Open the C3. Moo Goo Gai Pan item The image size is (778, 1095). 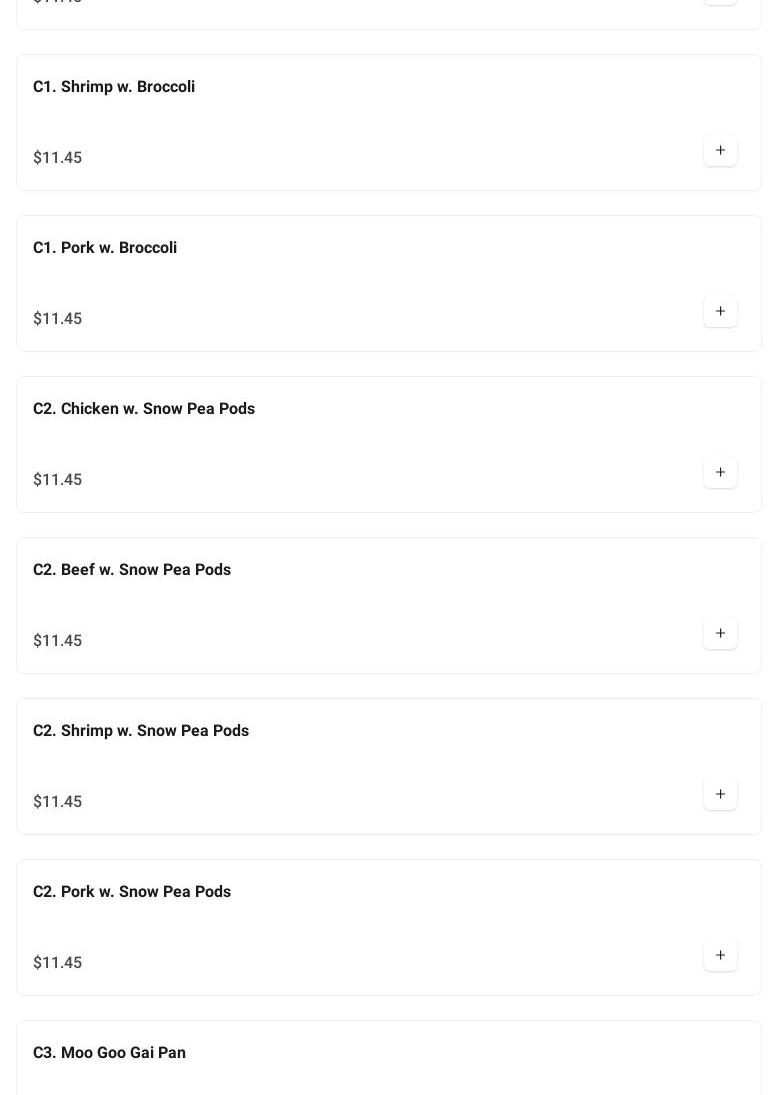(x=109, y=1053)
